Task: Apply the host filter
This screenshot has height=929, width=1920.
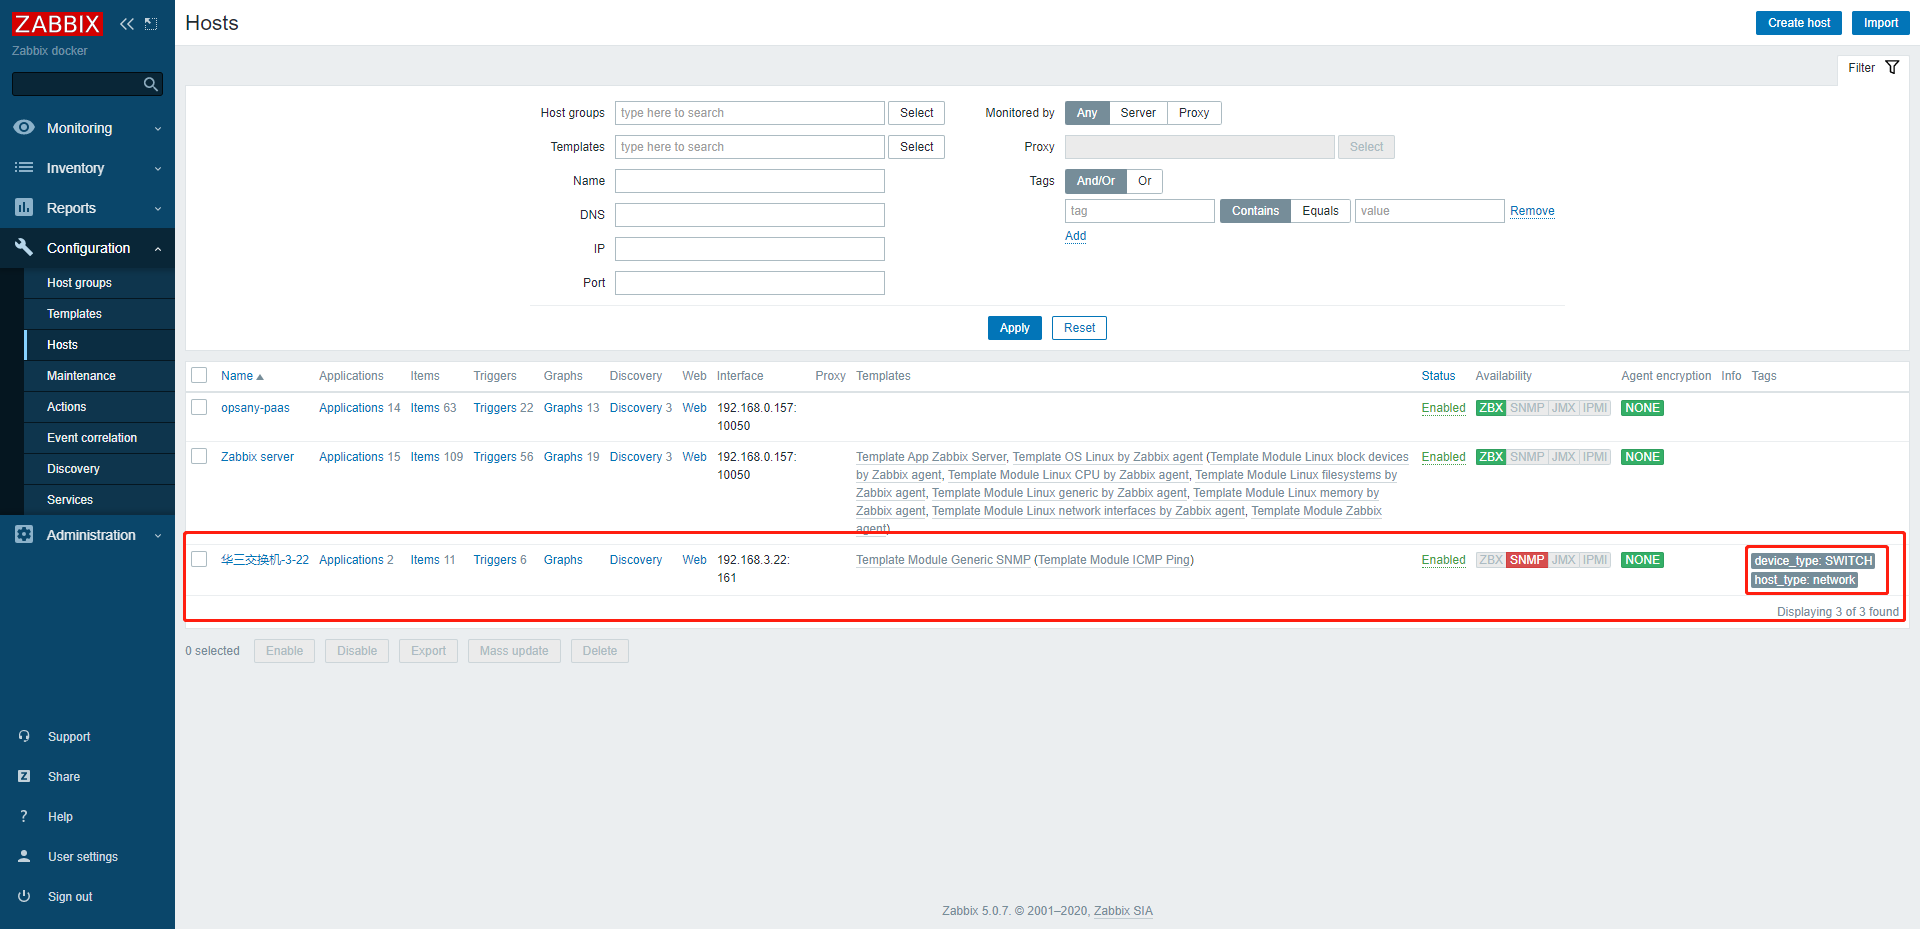Action: [1014, 328]
